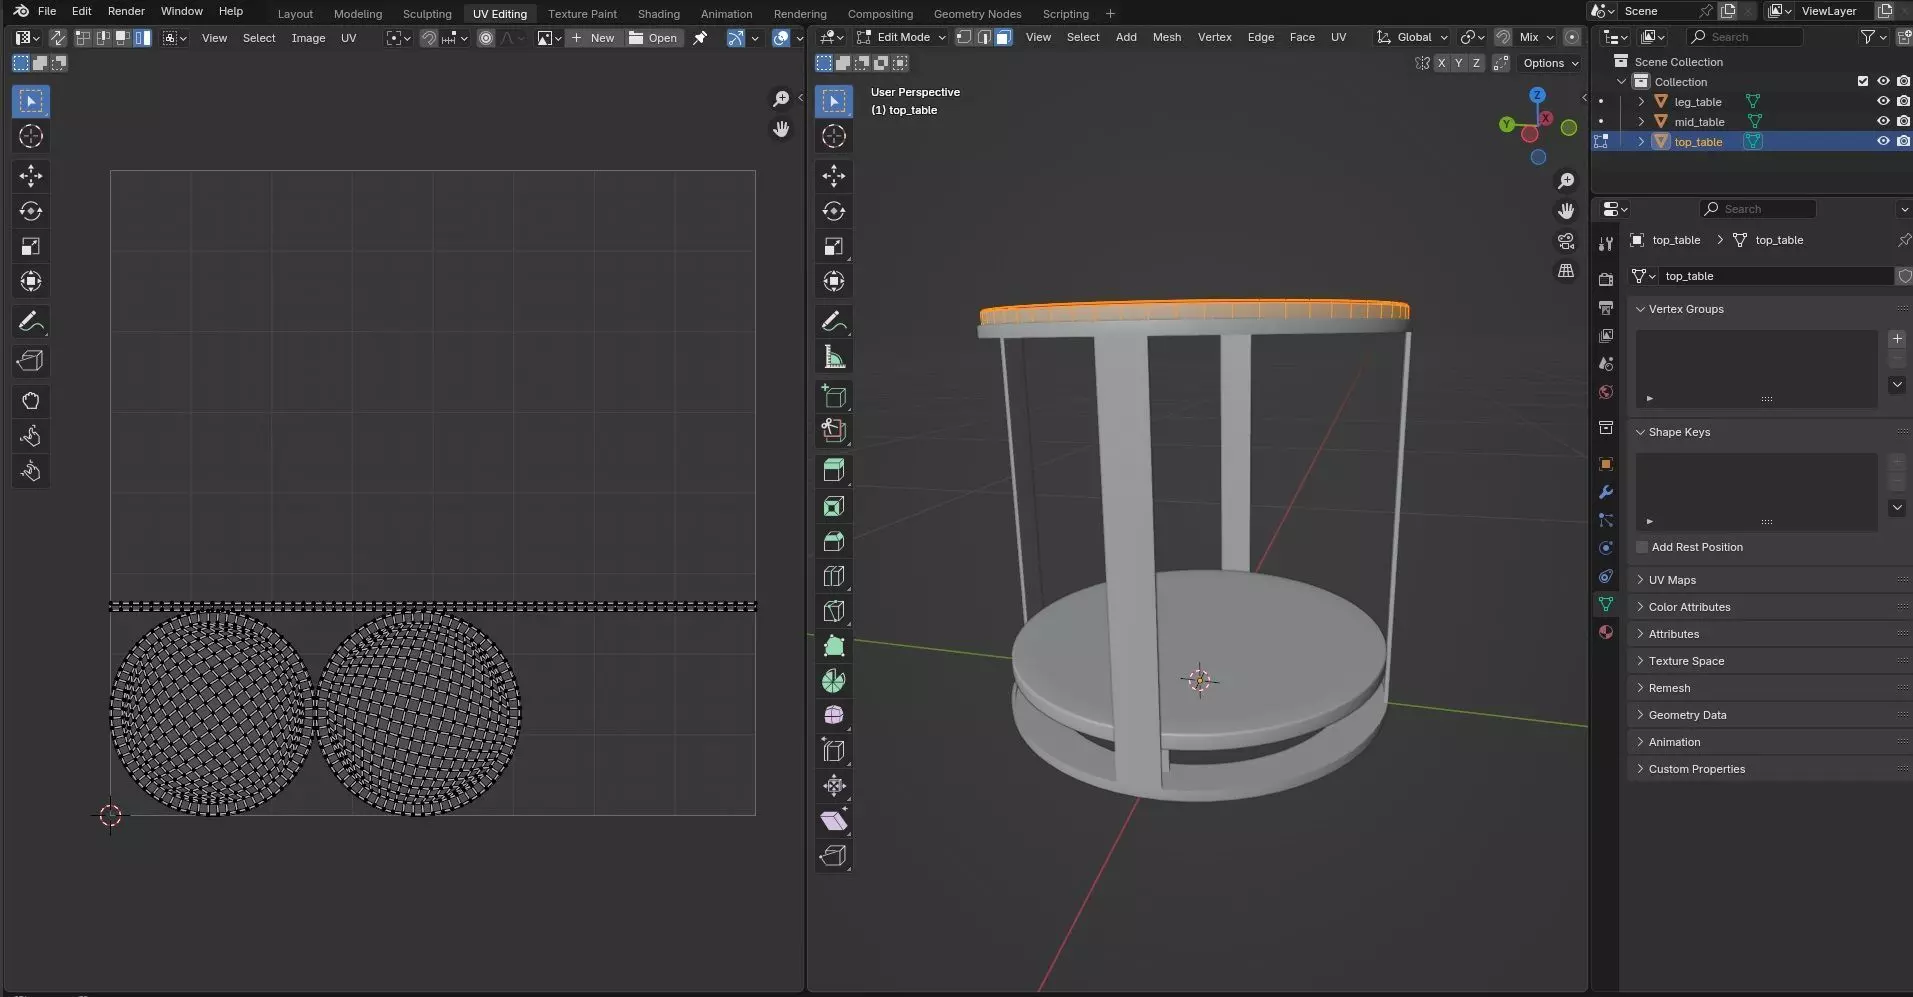Select the Poly Build tool

pos(834,646)
